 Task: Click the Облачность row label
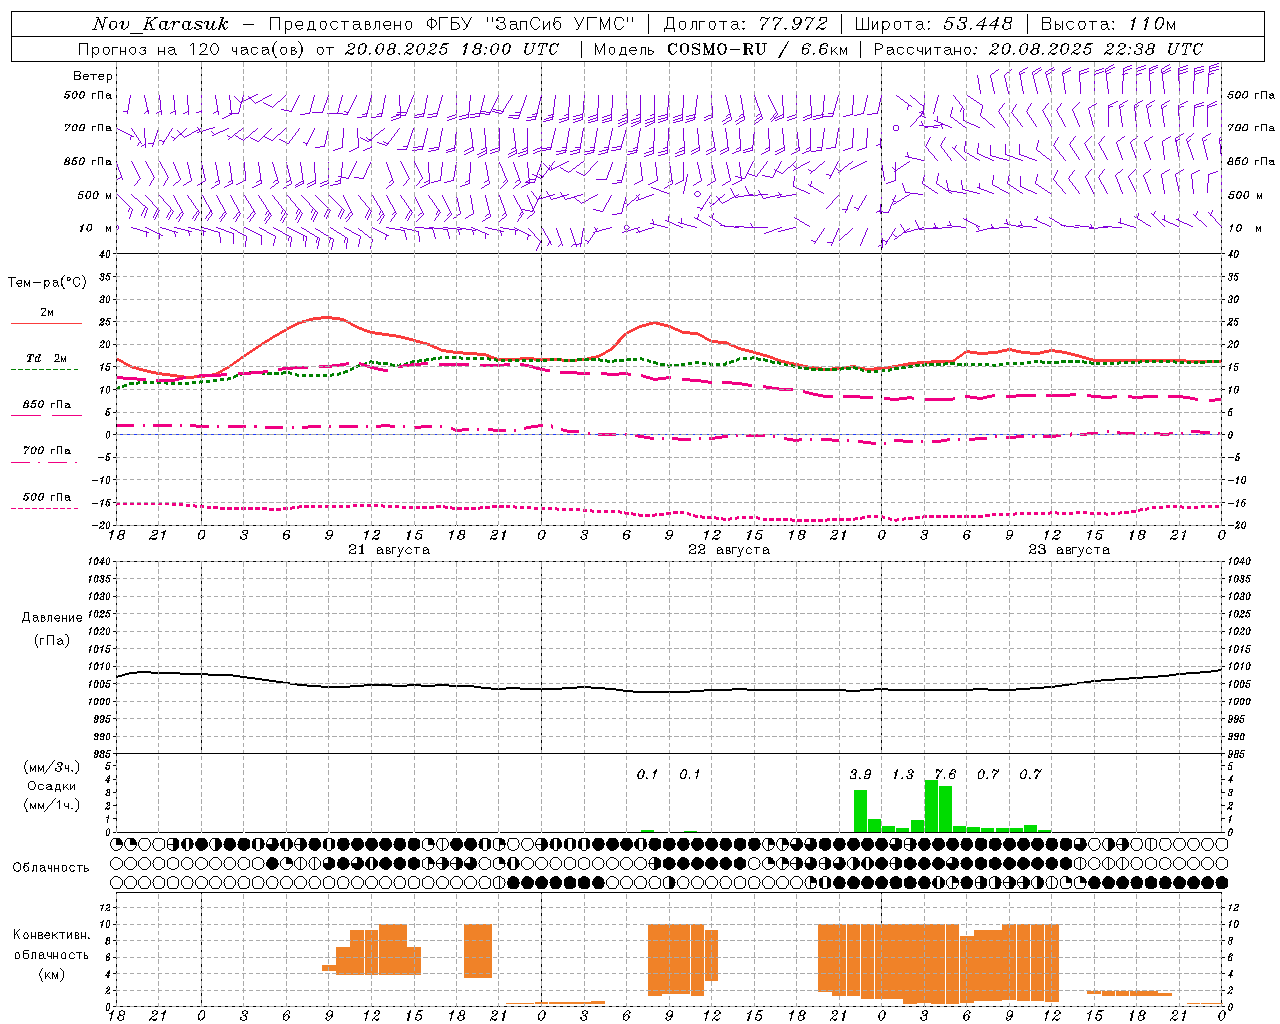[x=51, y=868]
